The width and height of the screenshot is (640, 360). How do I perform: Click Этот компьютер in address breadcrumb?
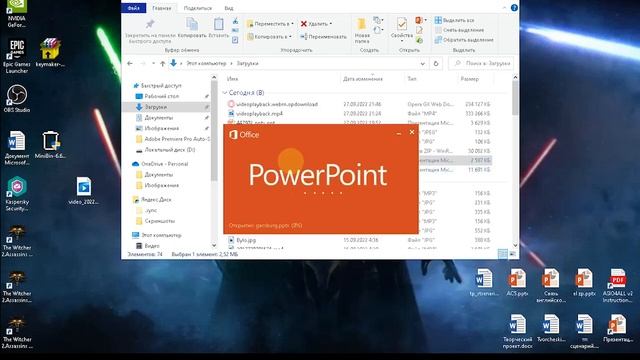pos(206,64)
